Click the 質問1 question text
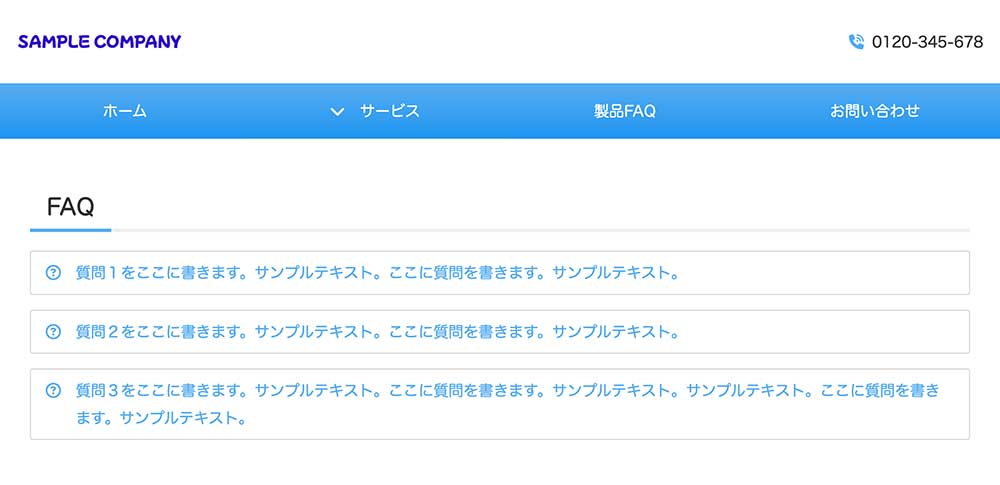 [378, 272]
